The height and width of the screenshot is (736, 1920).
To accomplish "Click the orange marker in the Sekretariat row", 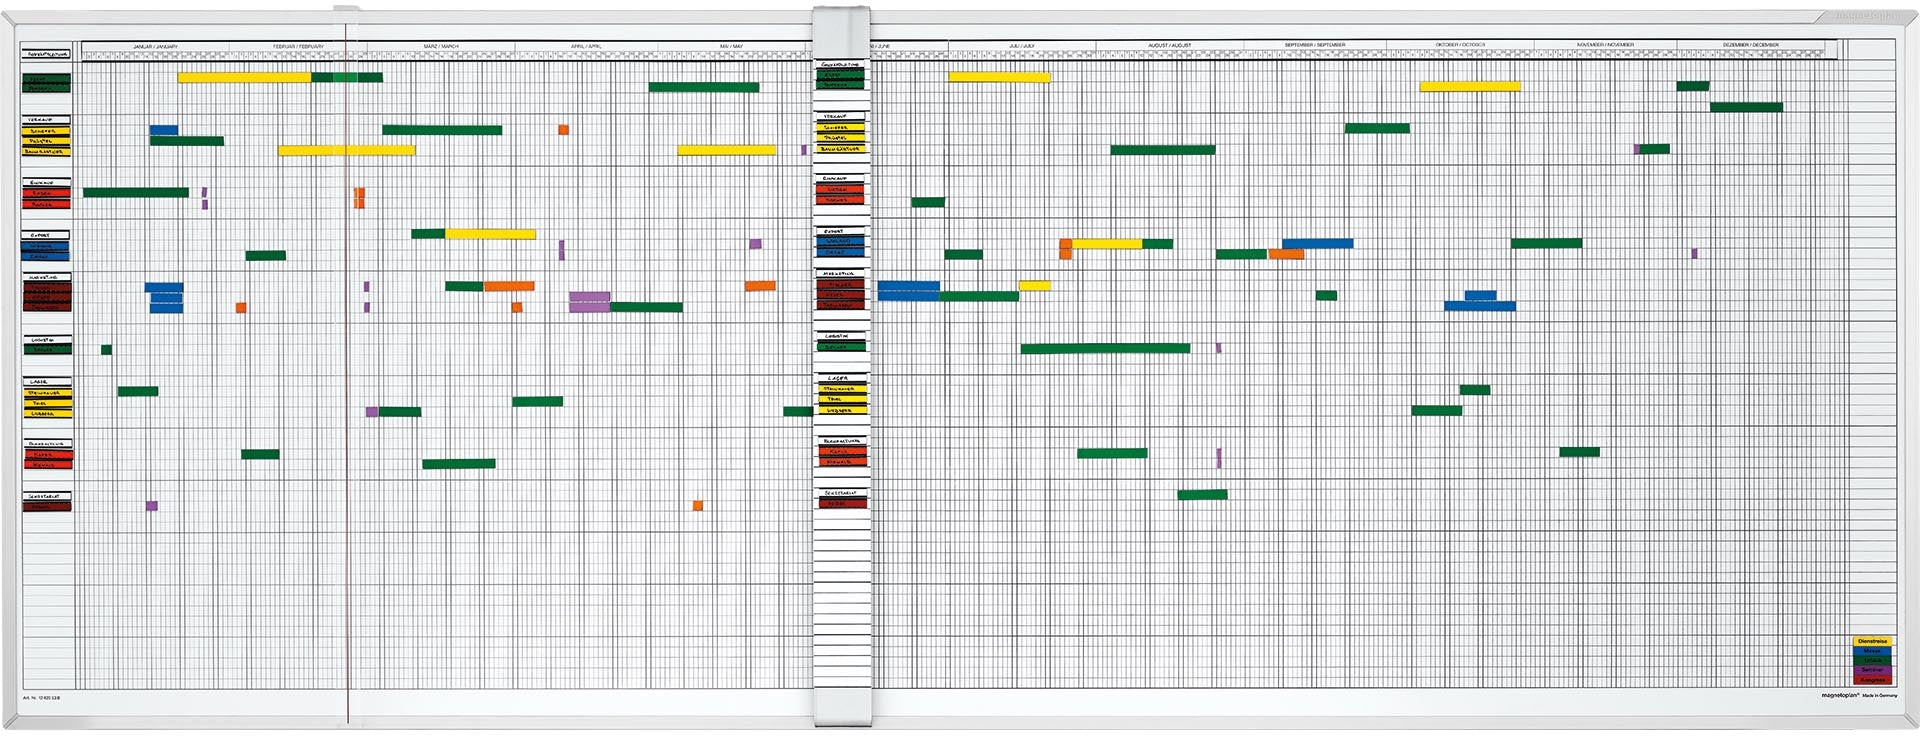I will [698, 506].
